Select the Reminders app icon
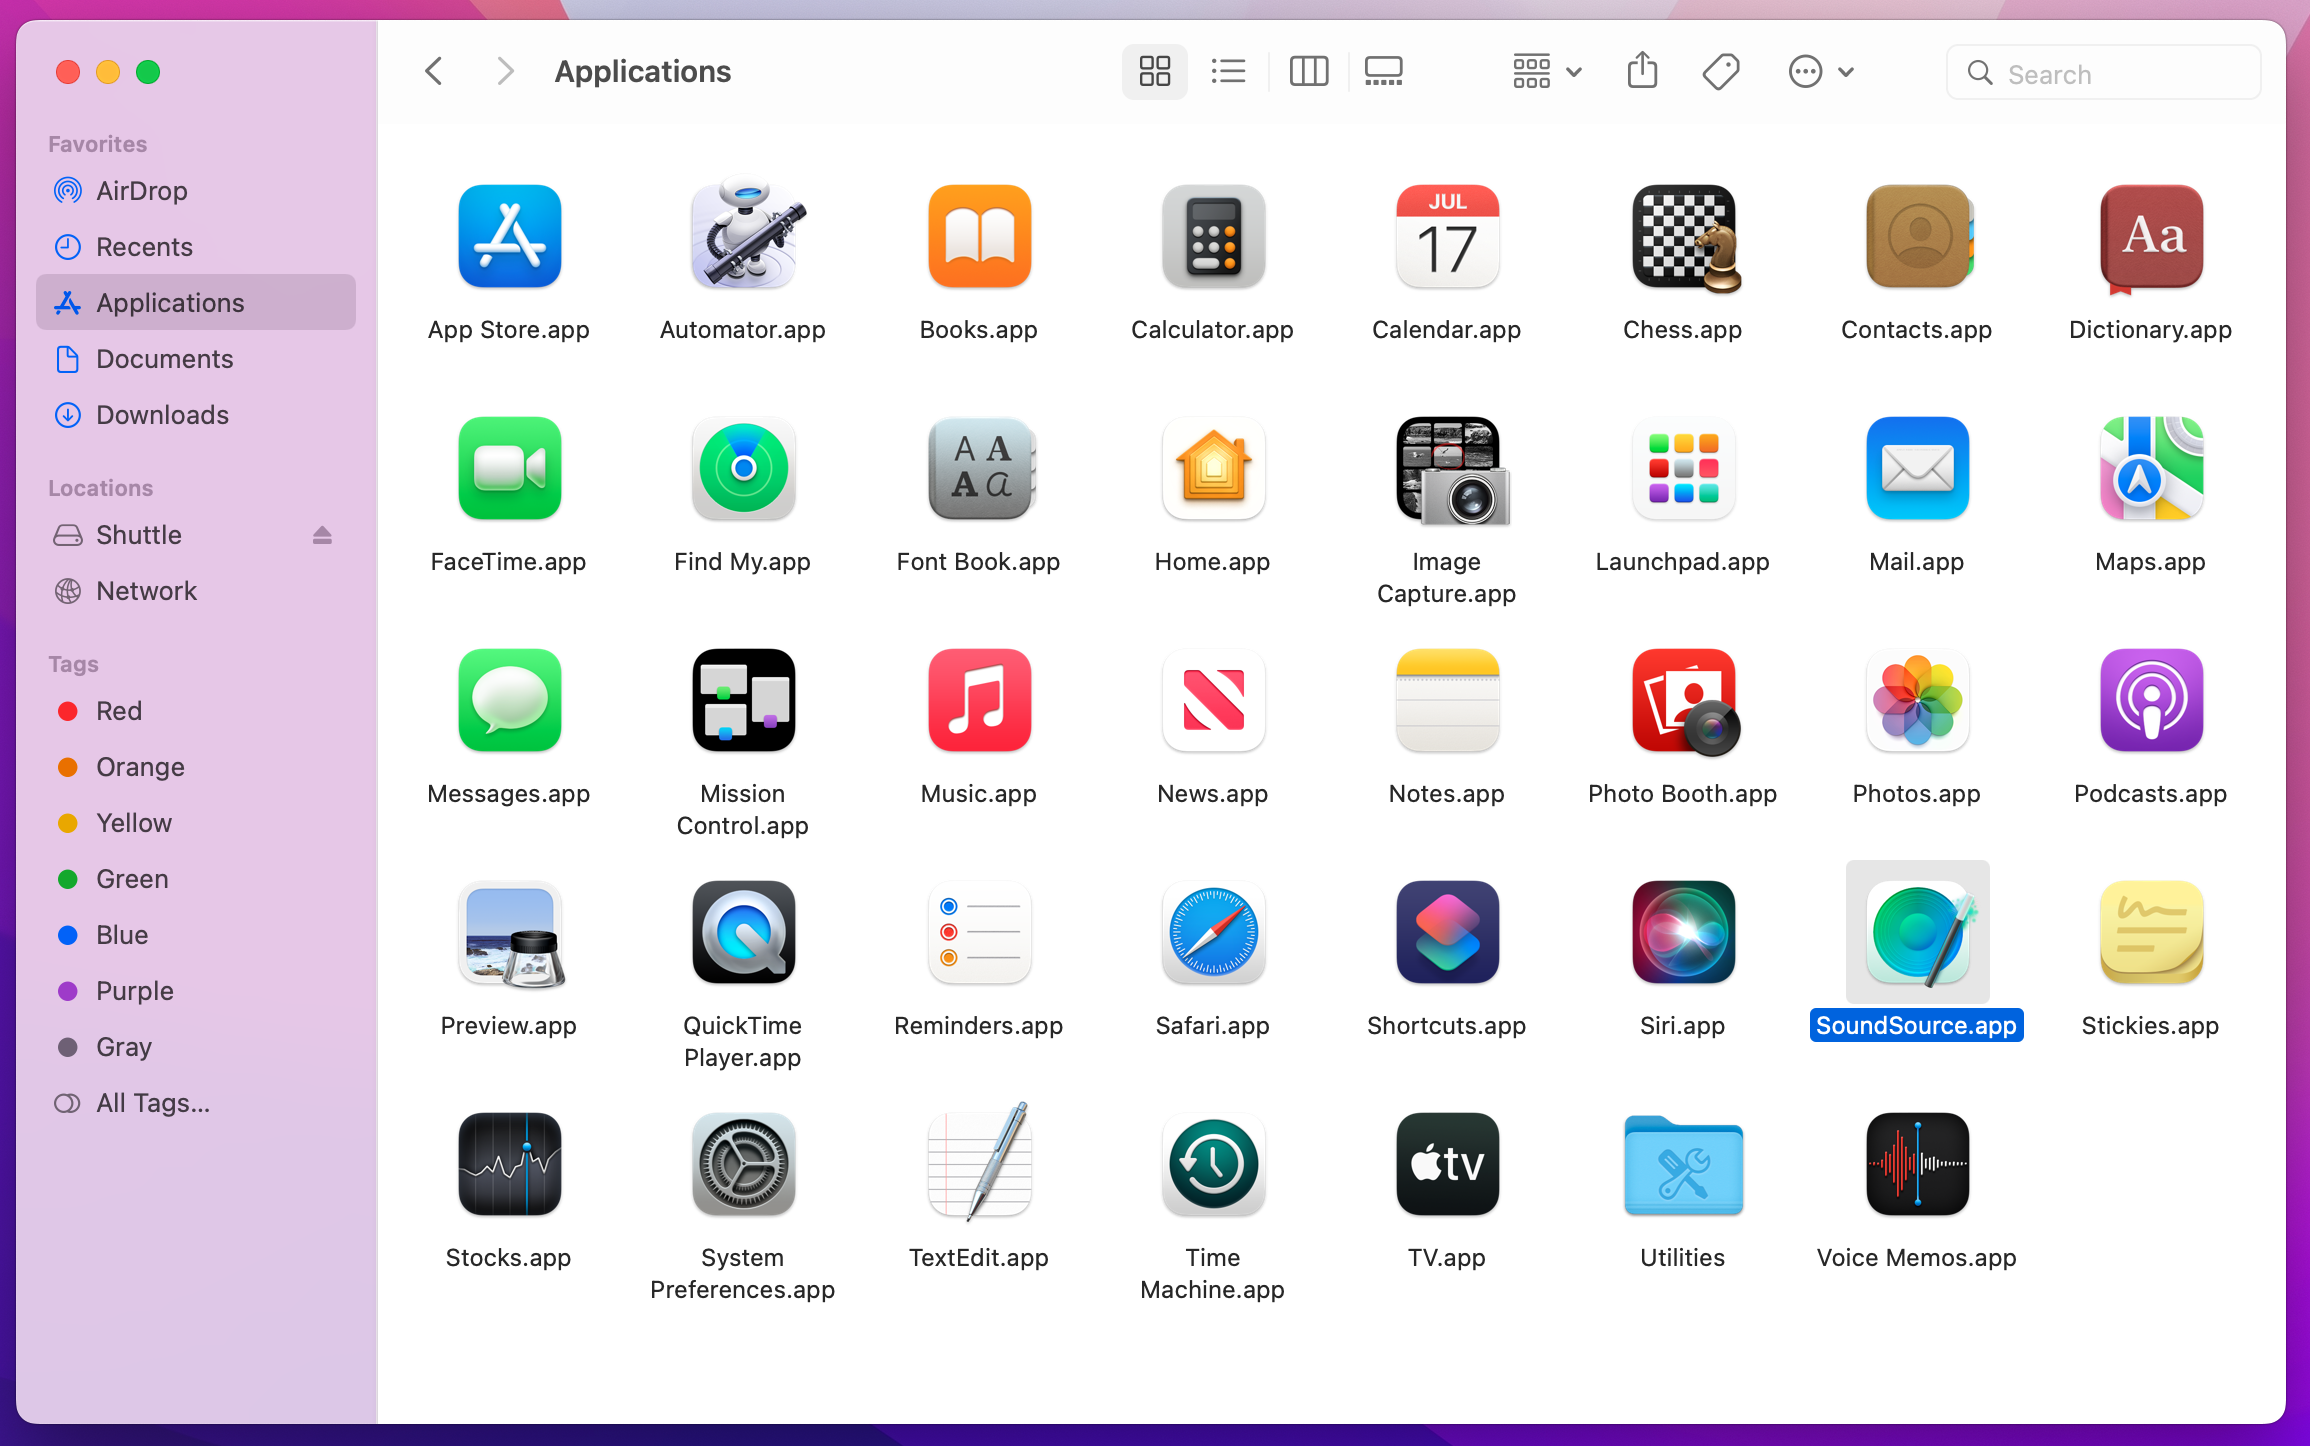2310x1446 pixels. [x=980, y=932]
